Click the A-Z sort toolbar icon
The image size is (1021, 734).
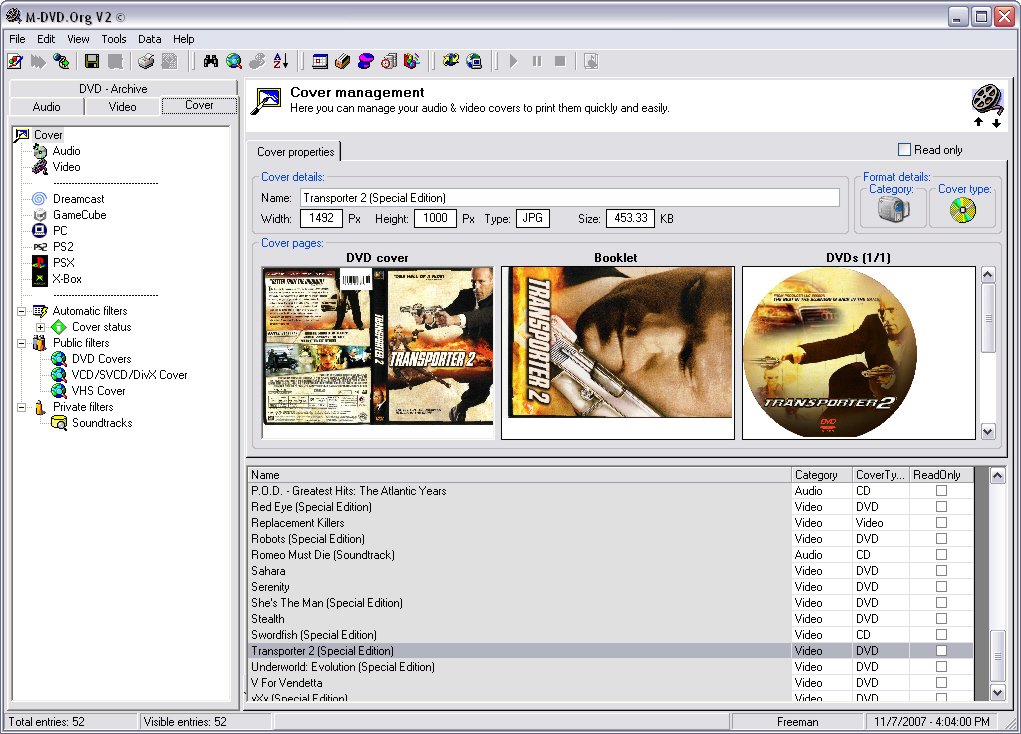point(281,61)
